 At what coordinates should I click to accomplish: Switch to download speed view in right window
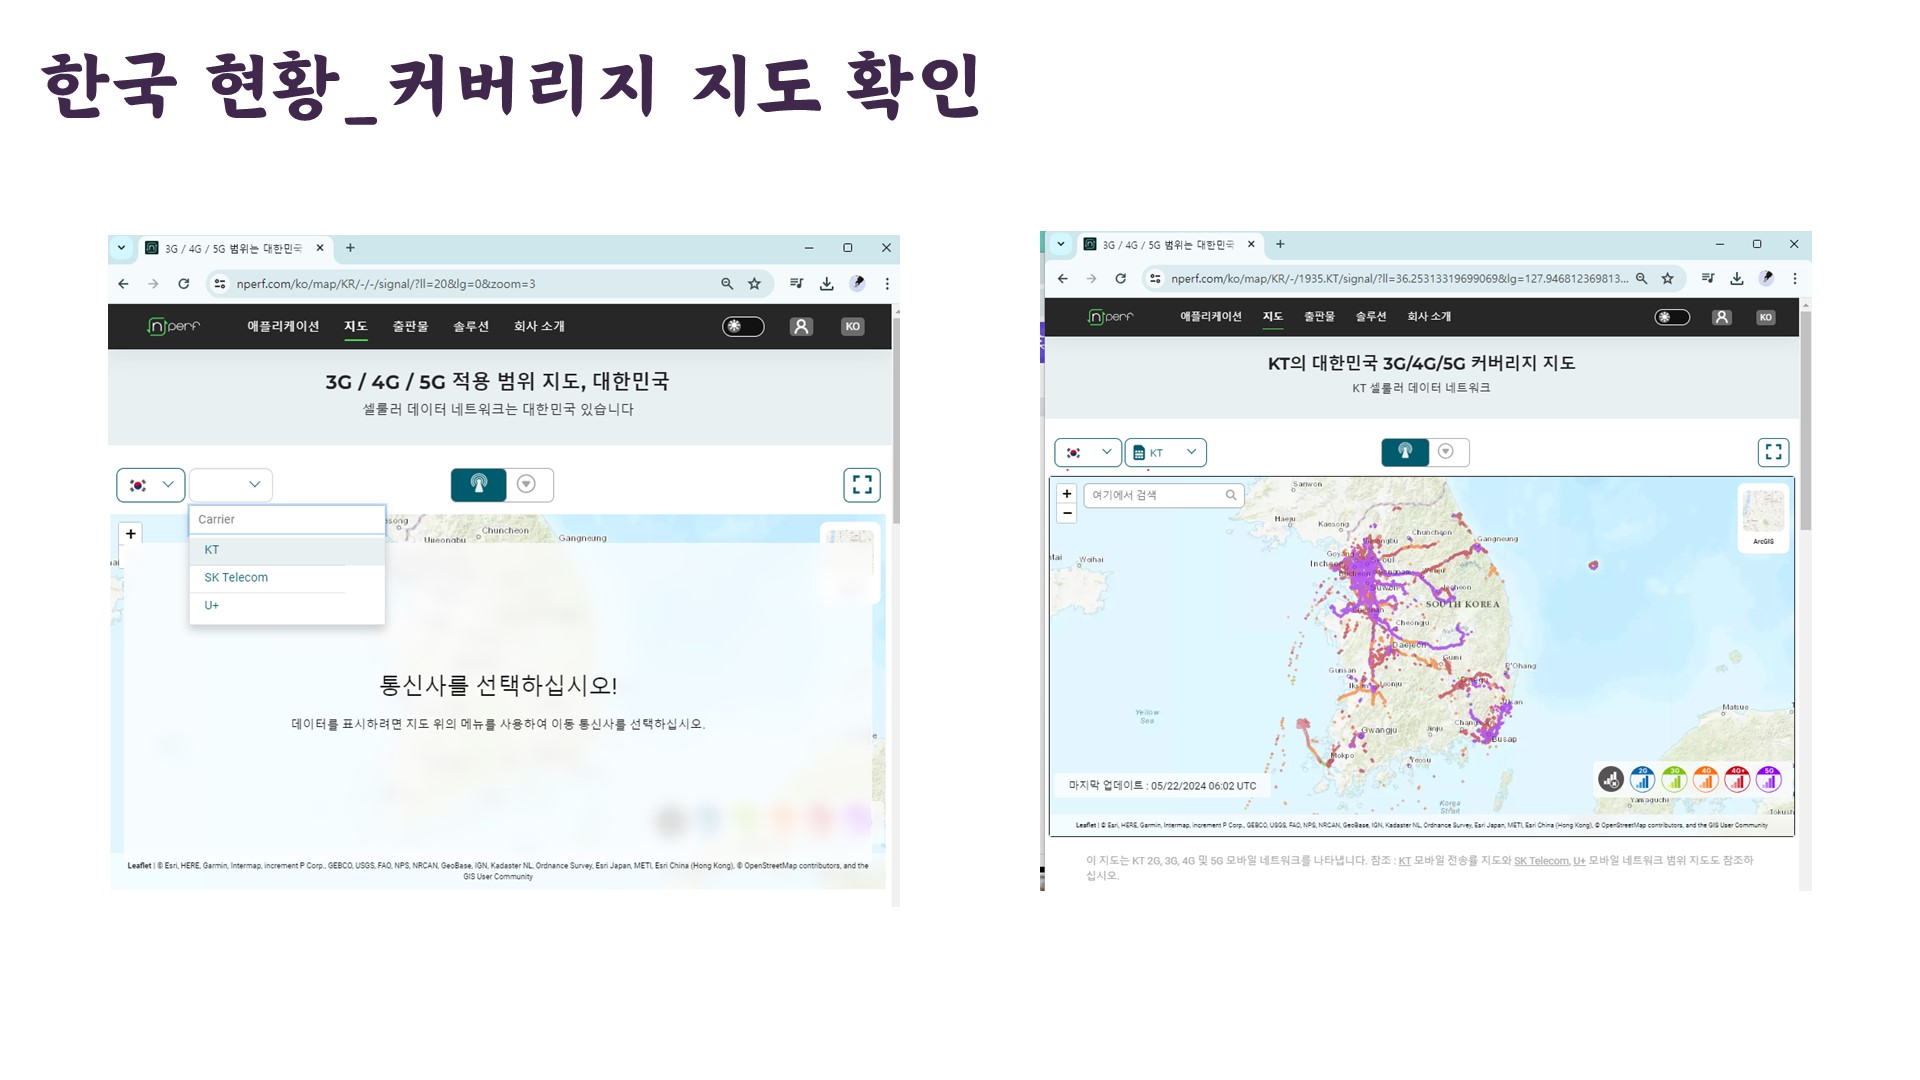point(1446,452)
